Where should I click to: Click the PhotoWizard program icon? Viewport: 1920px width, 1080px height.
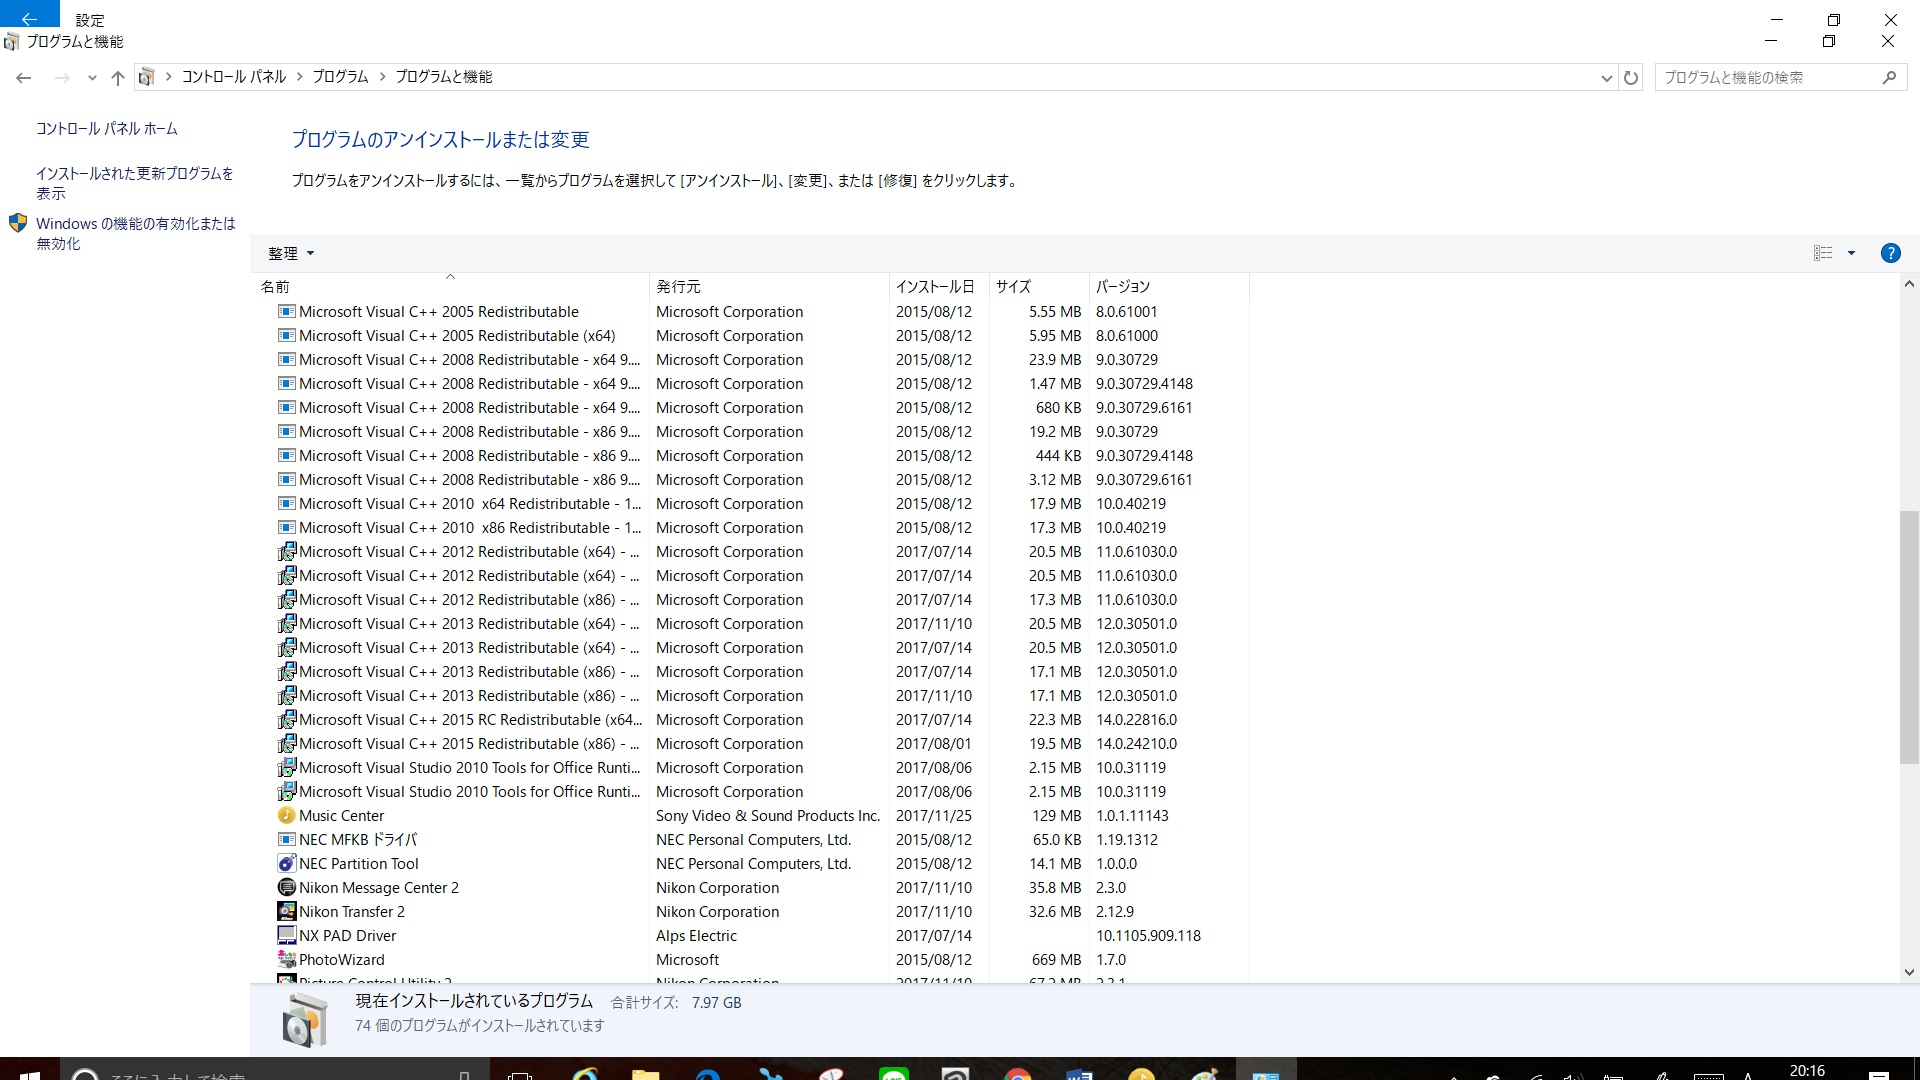tap(287, 960)
